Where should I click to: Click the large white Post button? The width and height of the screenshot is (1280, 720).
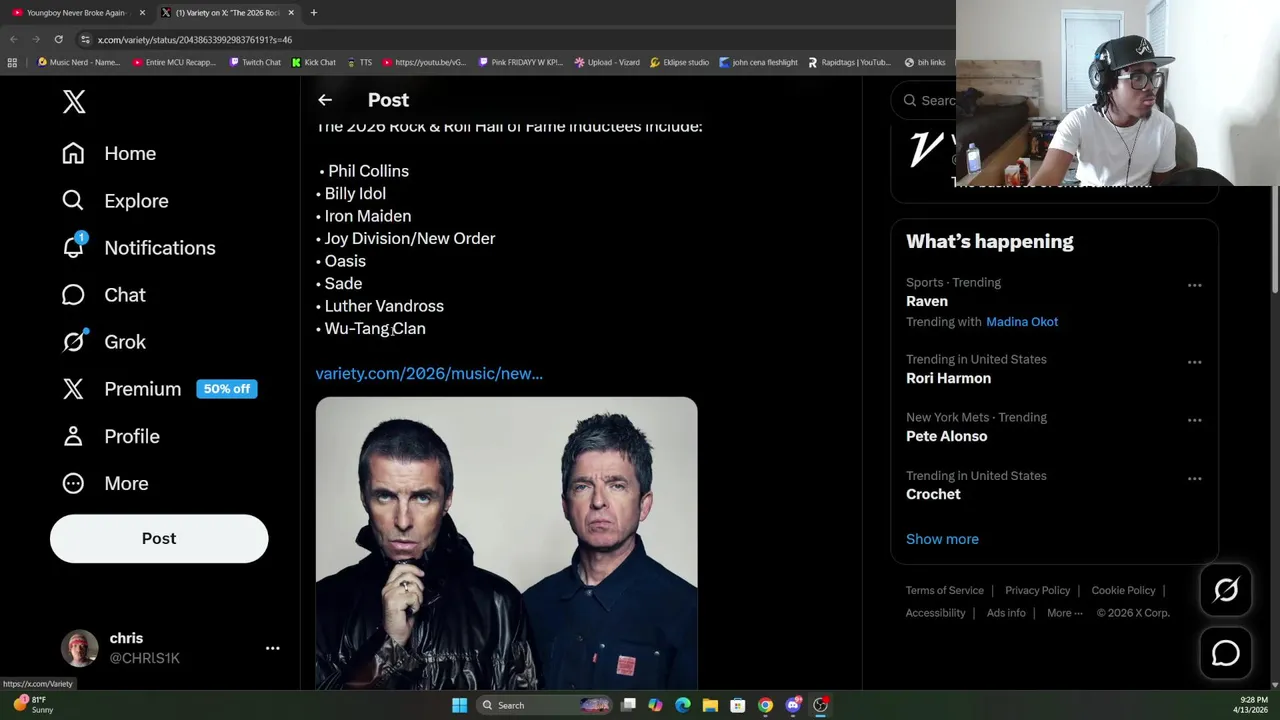[159, 538]
